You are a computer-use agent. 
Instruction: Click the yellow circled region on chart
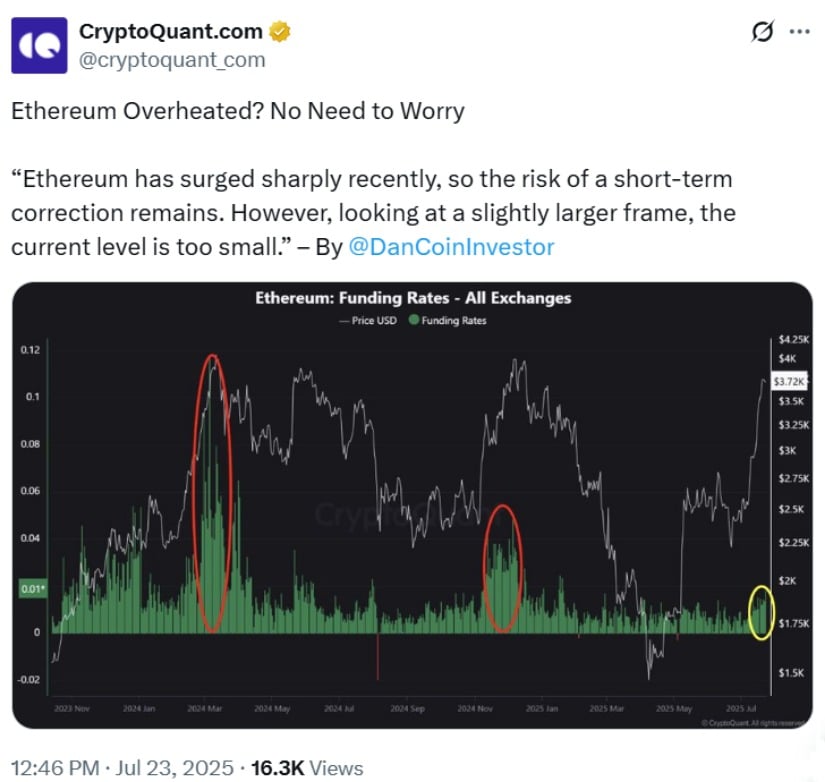(761, 613)
